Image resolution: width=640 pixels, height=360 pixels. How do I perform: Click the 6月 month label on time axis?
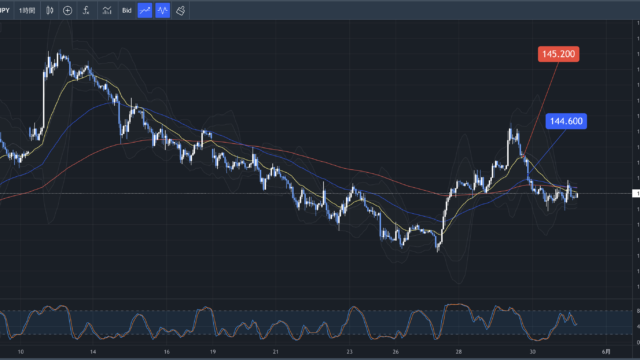607,351
